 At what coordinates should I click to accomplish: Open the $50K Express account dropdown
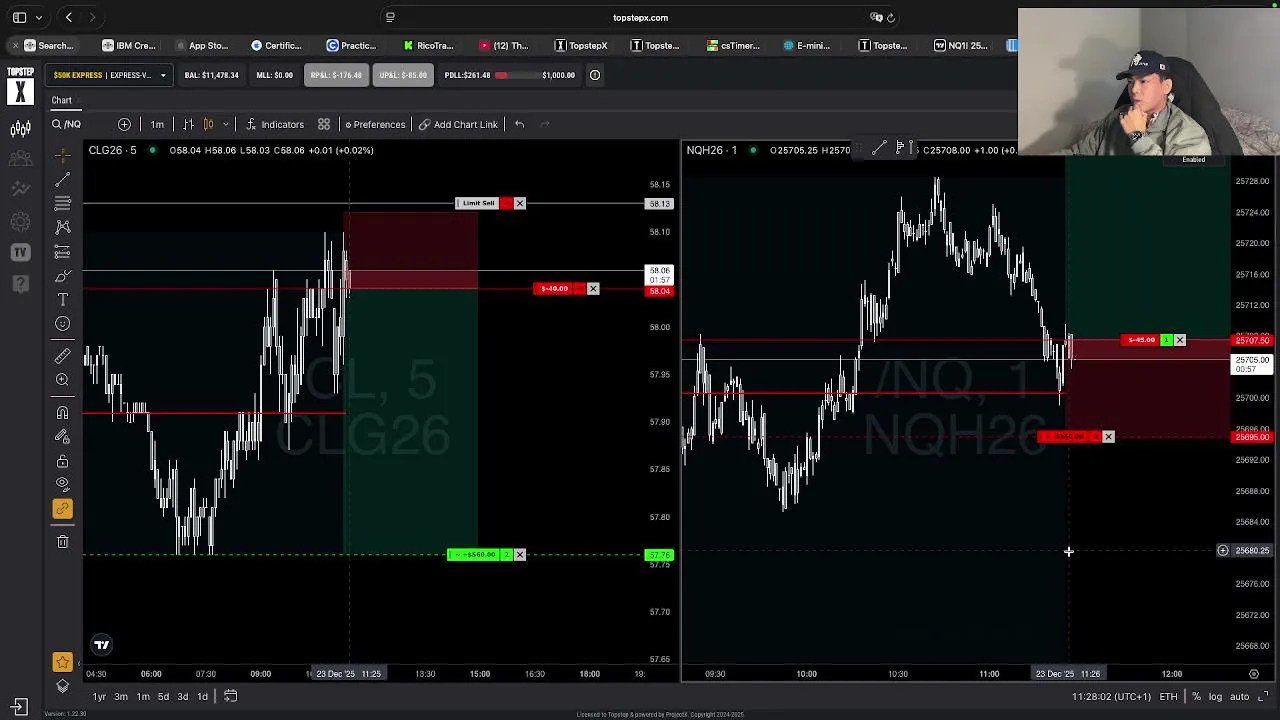point(110,75)
